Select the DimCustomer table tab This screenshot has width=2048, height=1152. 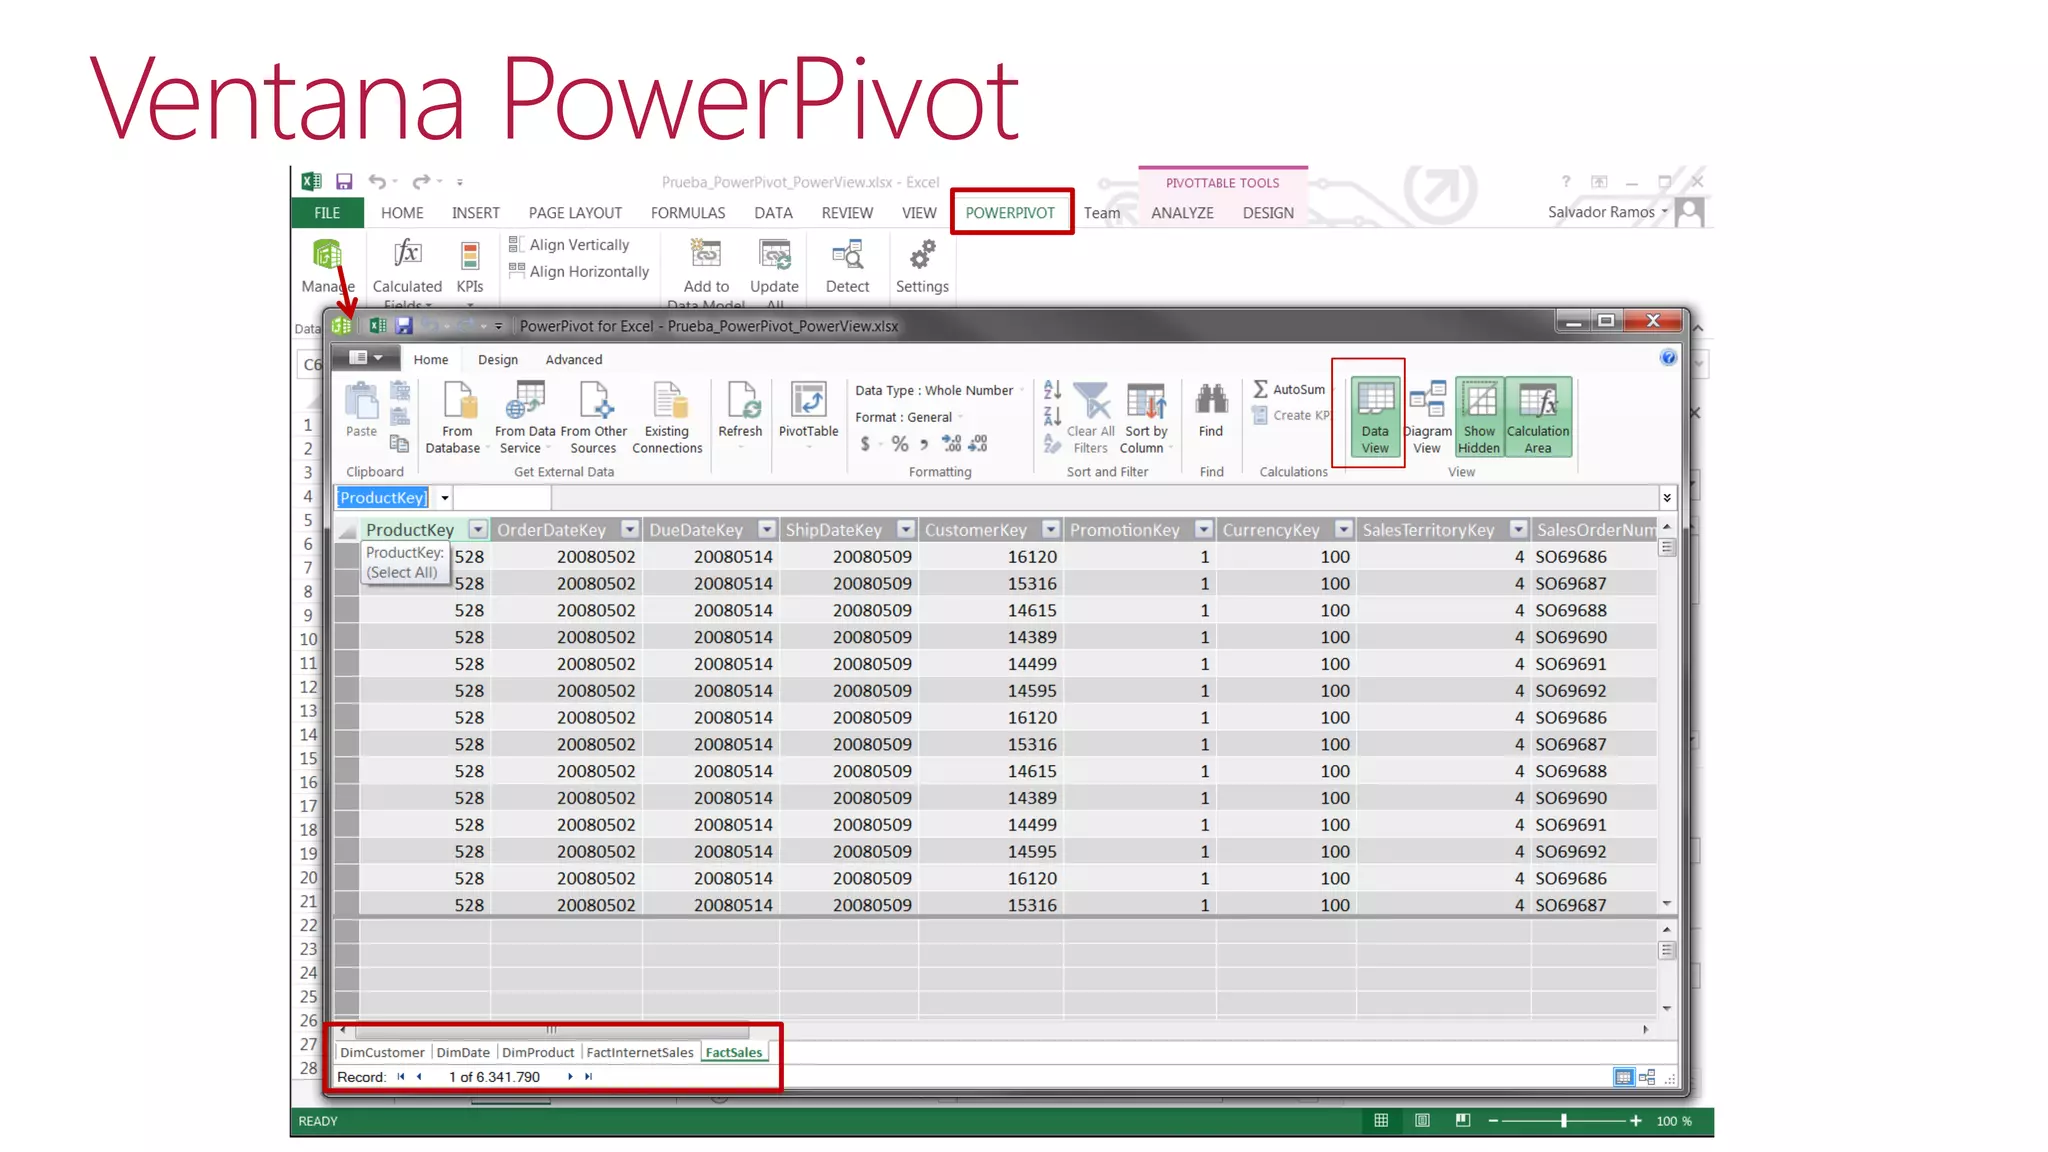pyautogui.click(x=382, y=1053)
